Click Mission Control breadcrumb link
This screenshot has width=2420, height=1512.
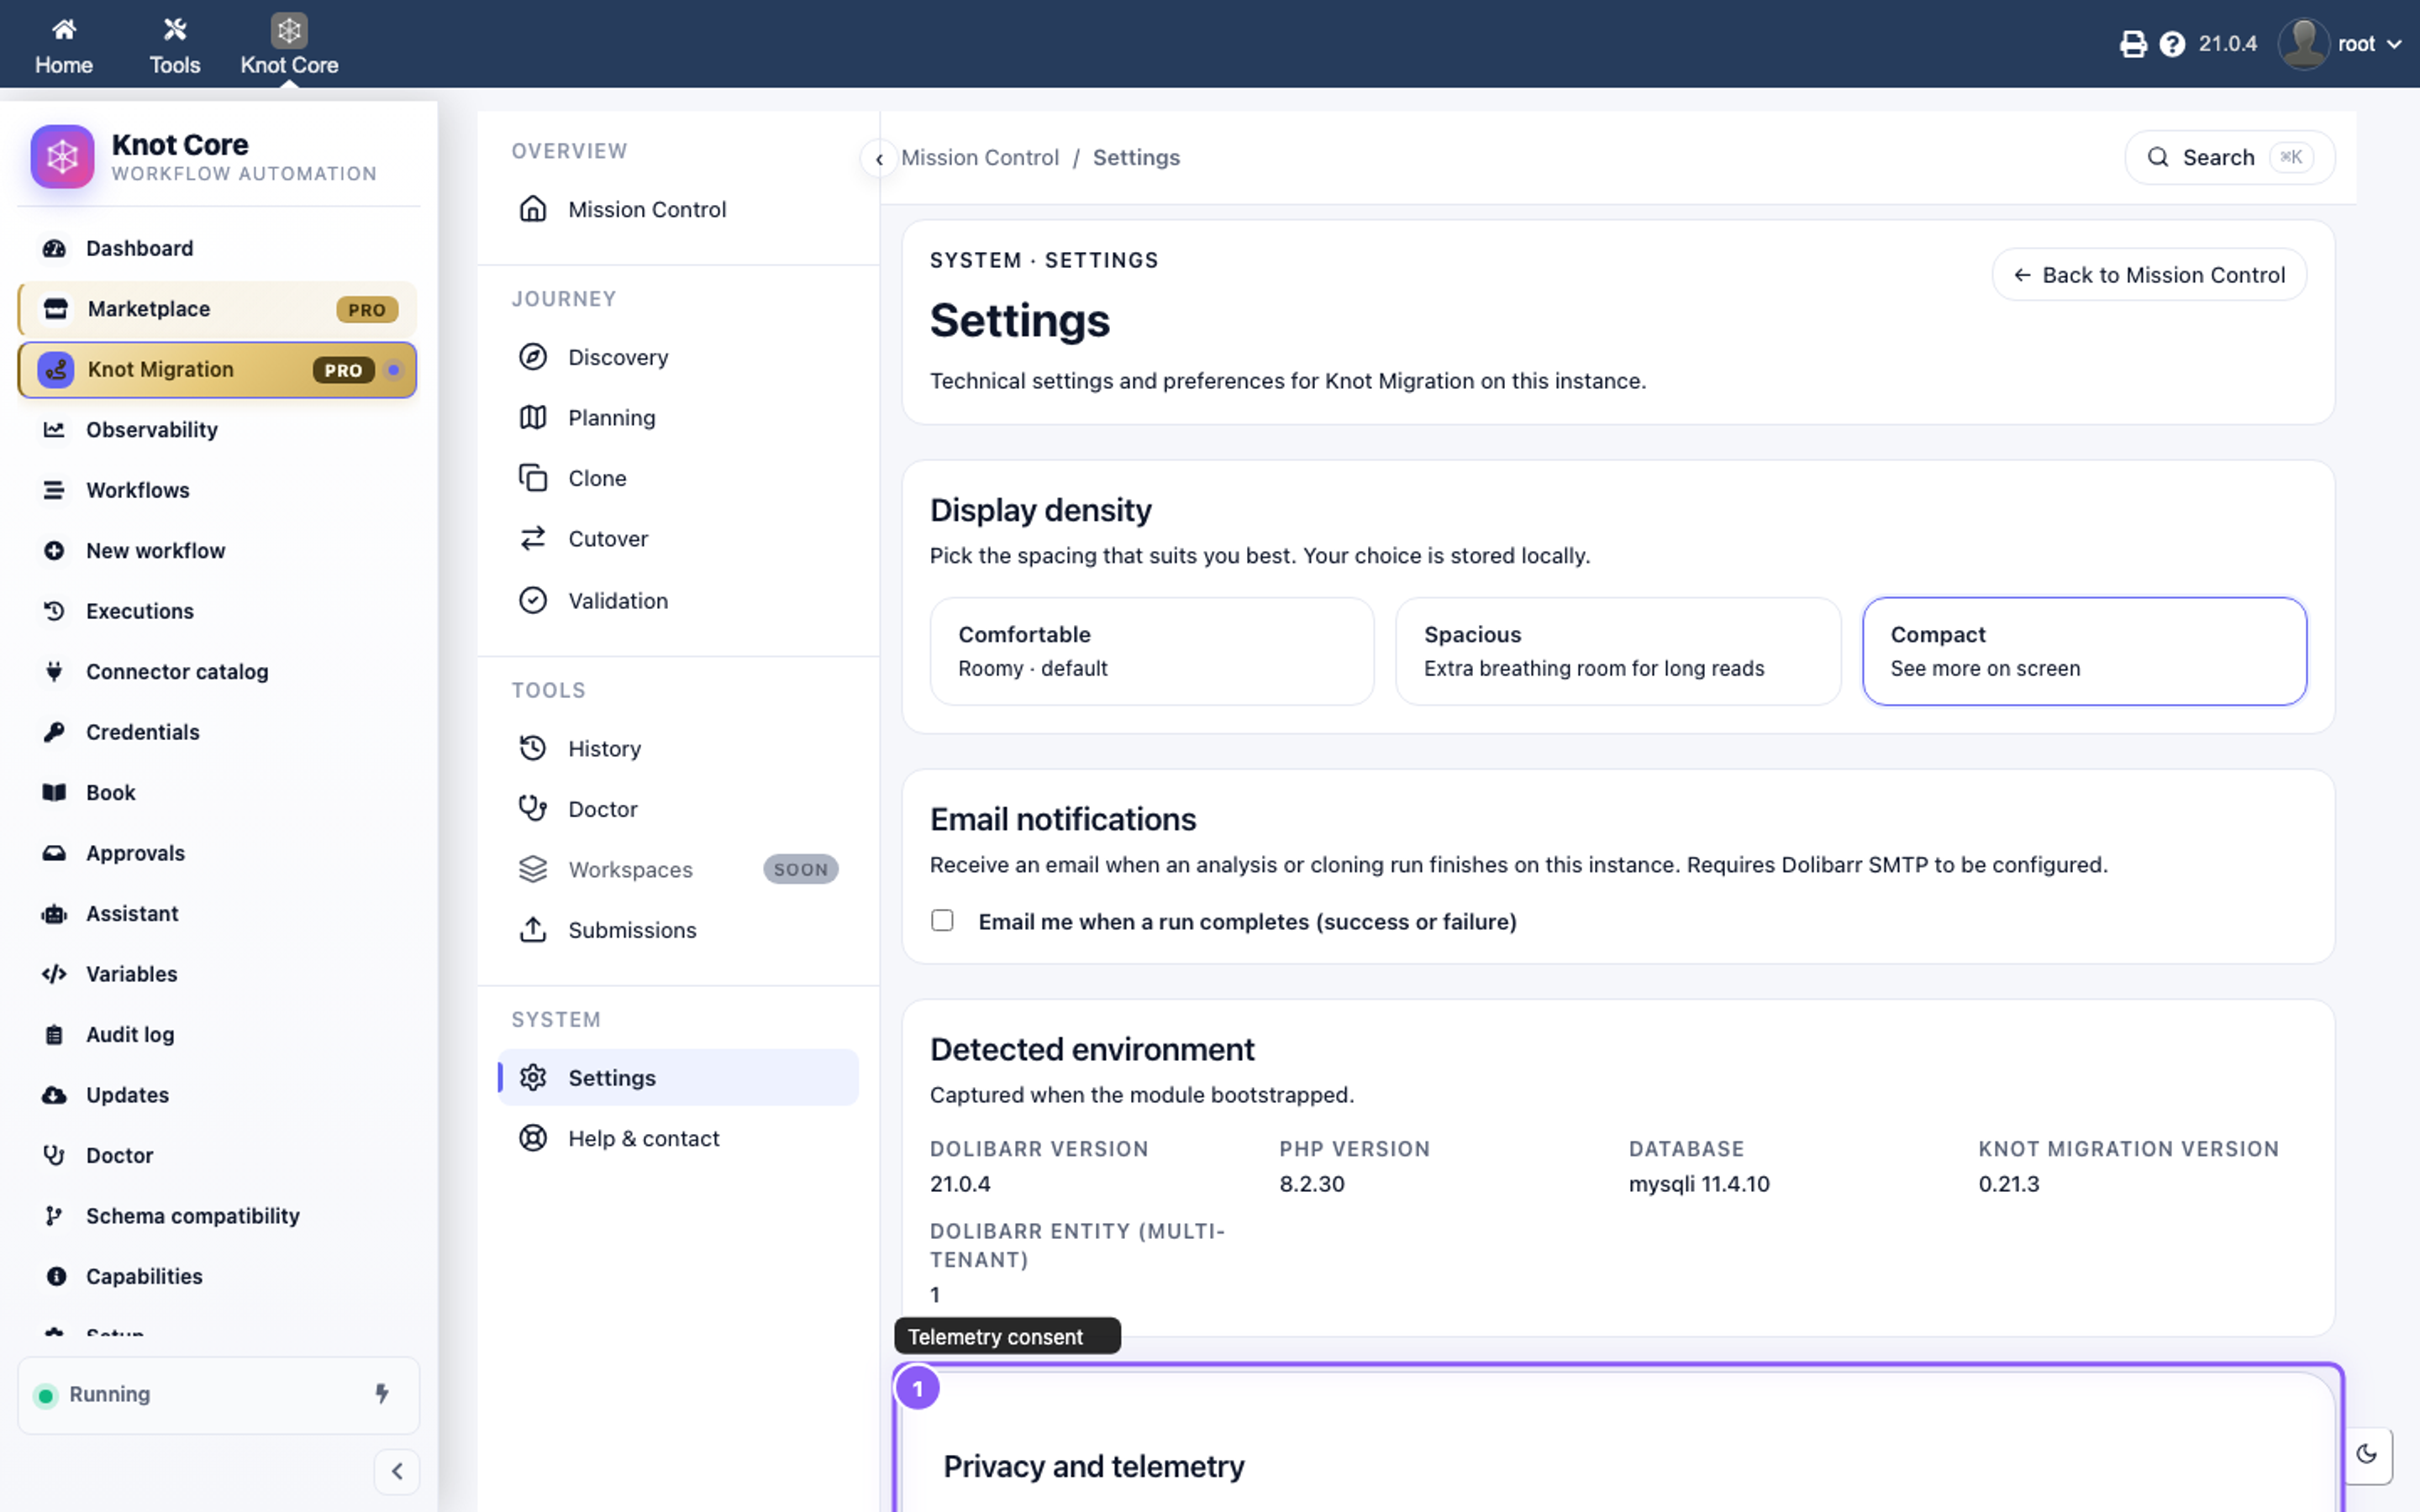[979, 158]
